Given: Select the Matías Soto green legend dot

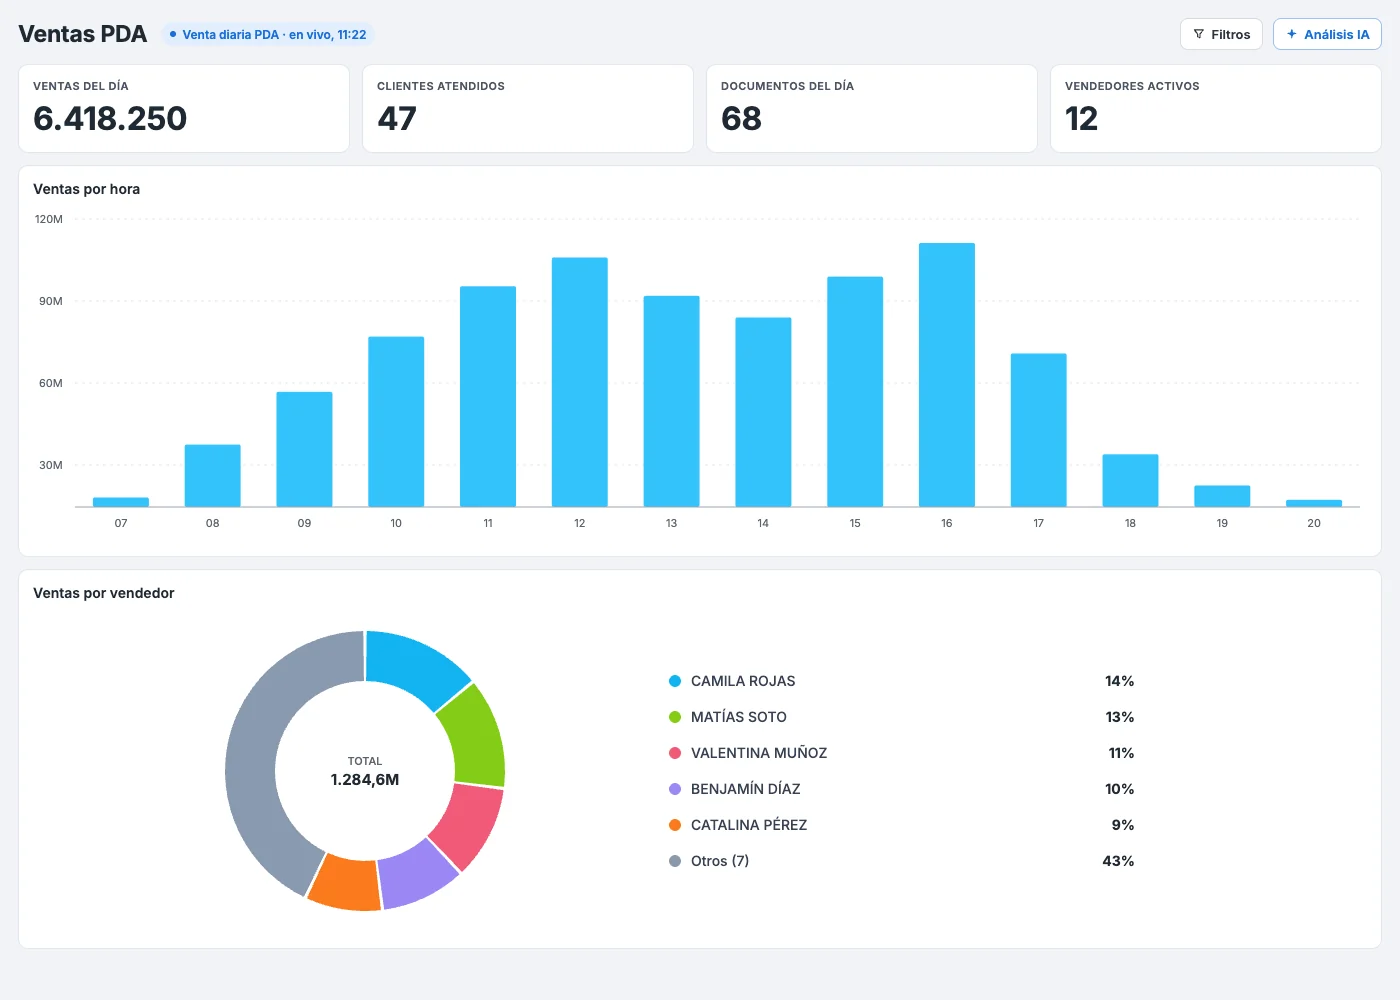Looking at the screenshot, I should point(675,717).
